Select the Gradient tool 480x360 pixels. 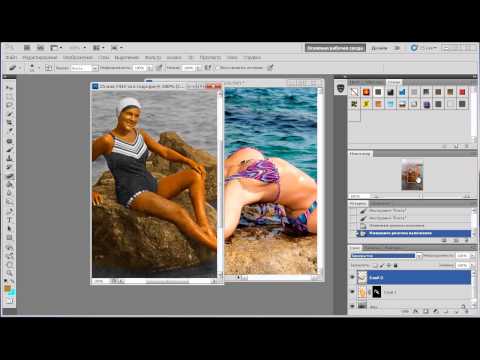9,184
